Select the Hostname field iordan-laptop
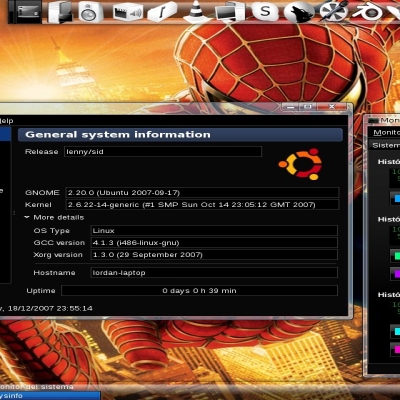Image resolution: width=400 pixels, height=400 pixels. (214, 273)
